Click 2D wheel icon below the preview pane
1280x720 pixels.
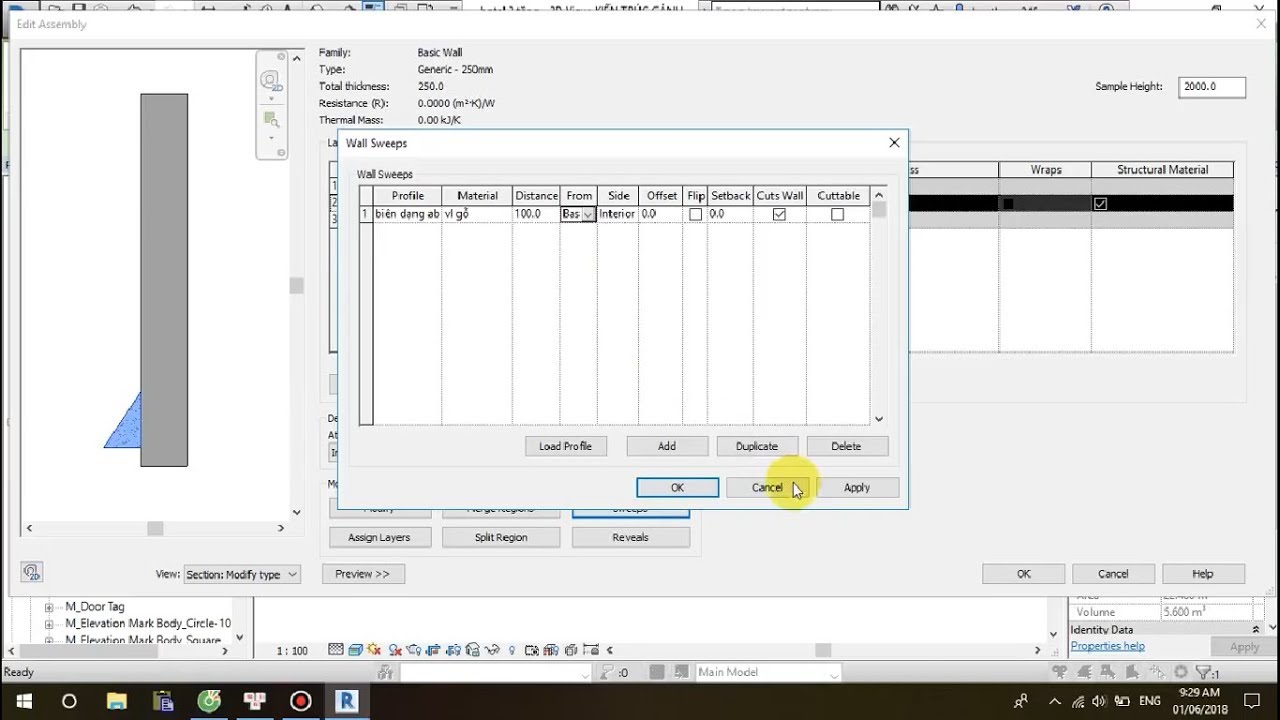click(x=31, y=572)
